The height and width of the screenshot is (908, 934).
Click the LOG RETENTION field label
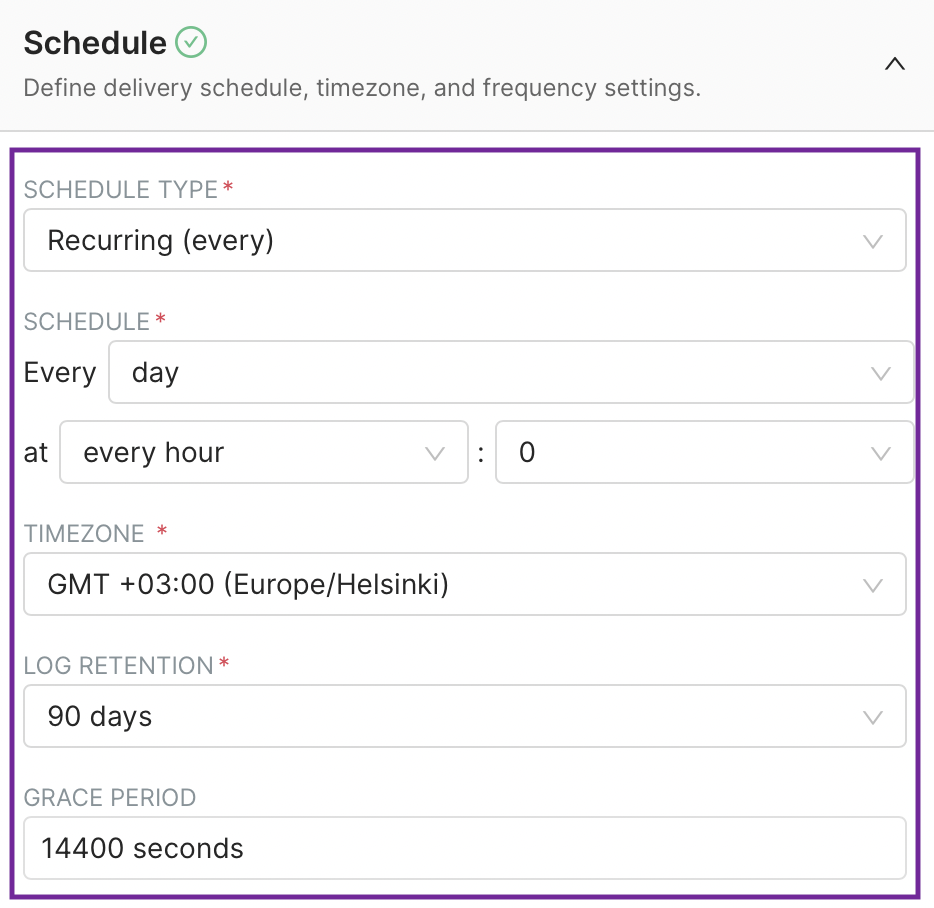pos(119,666)
